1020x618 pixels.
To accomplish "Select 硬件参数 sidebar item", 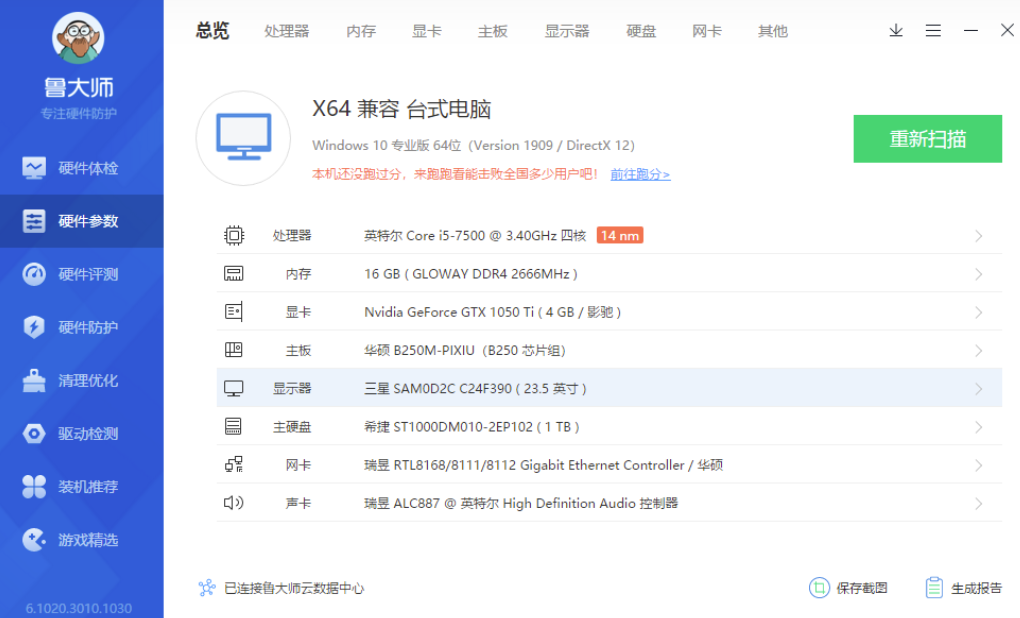I will coord(81,221).
